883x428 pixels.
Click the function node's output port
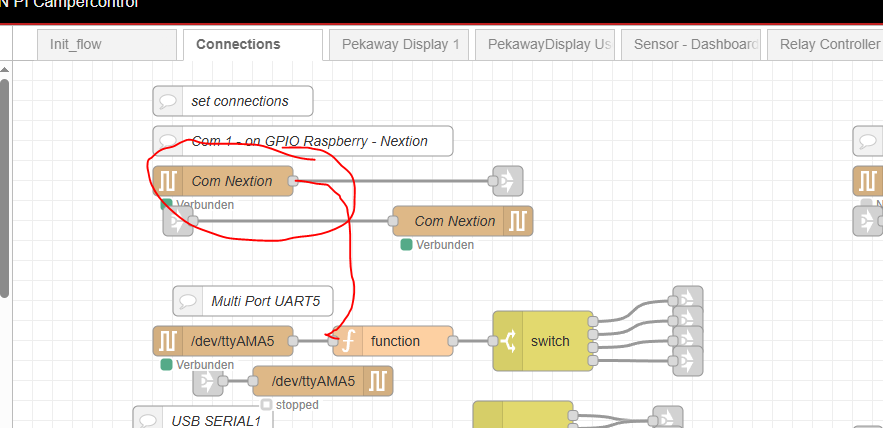(x=453, y=341)
